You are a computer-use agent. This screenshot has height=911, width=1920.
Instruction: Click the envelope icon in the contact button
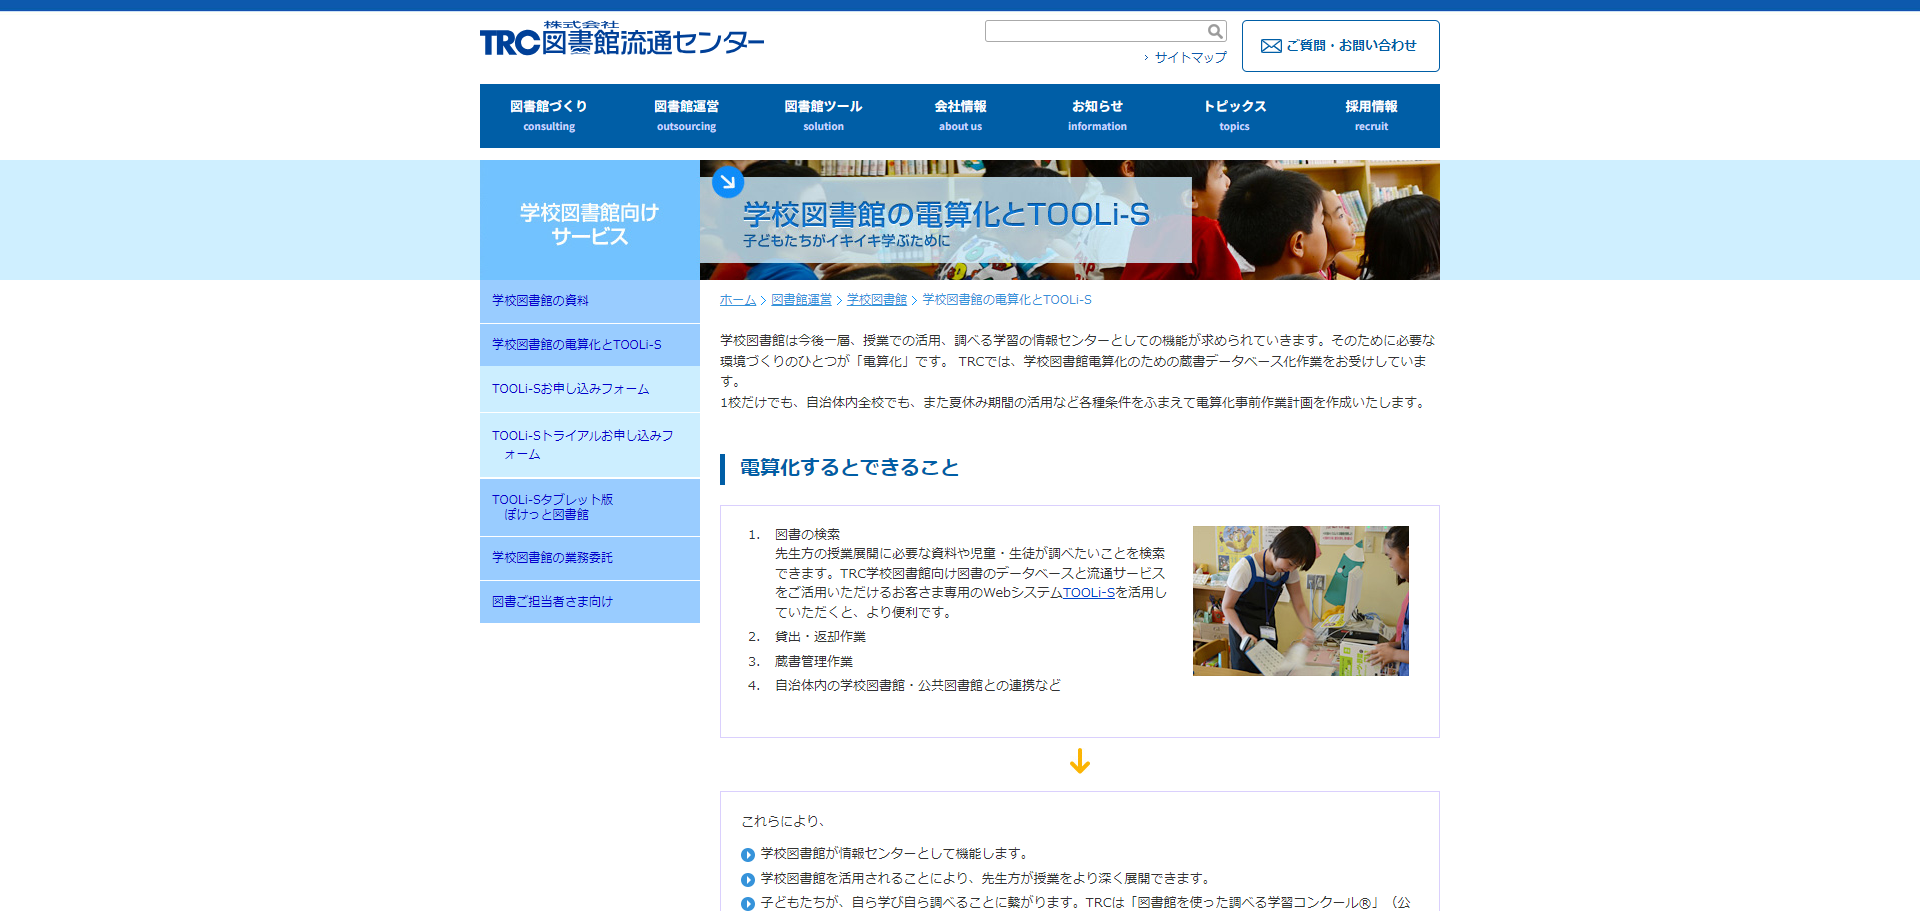(x=1271, y=46)
